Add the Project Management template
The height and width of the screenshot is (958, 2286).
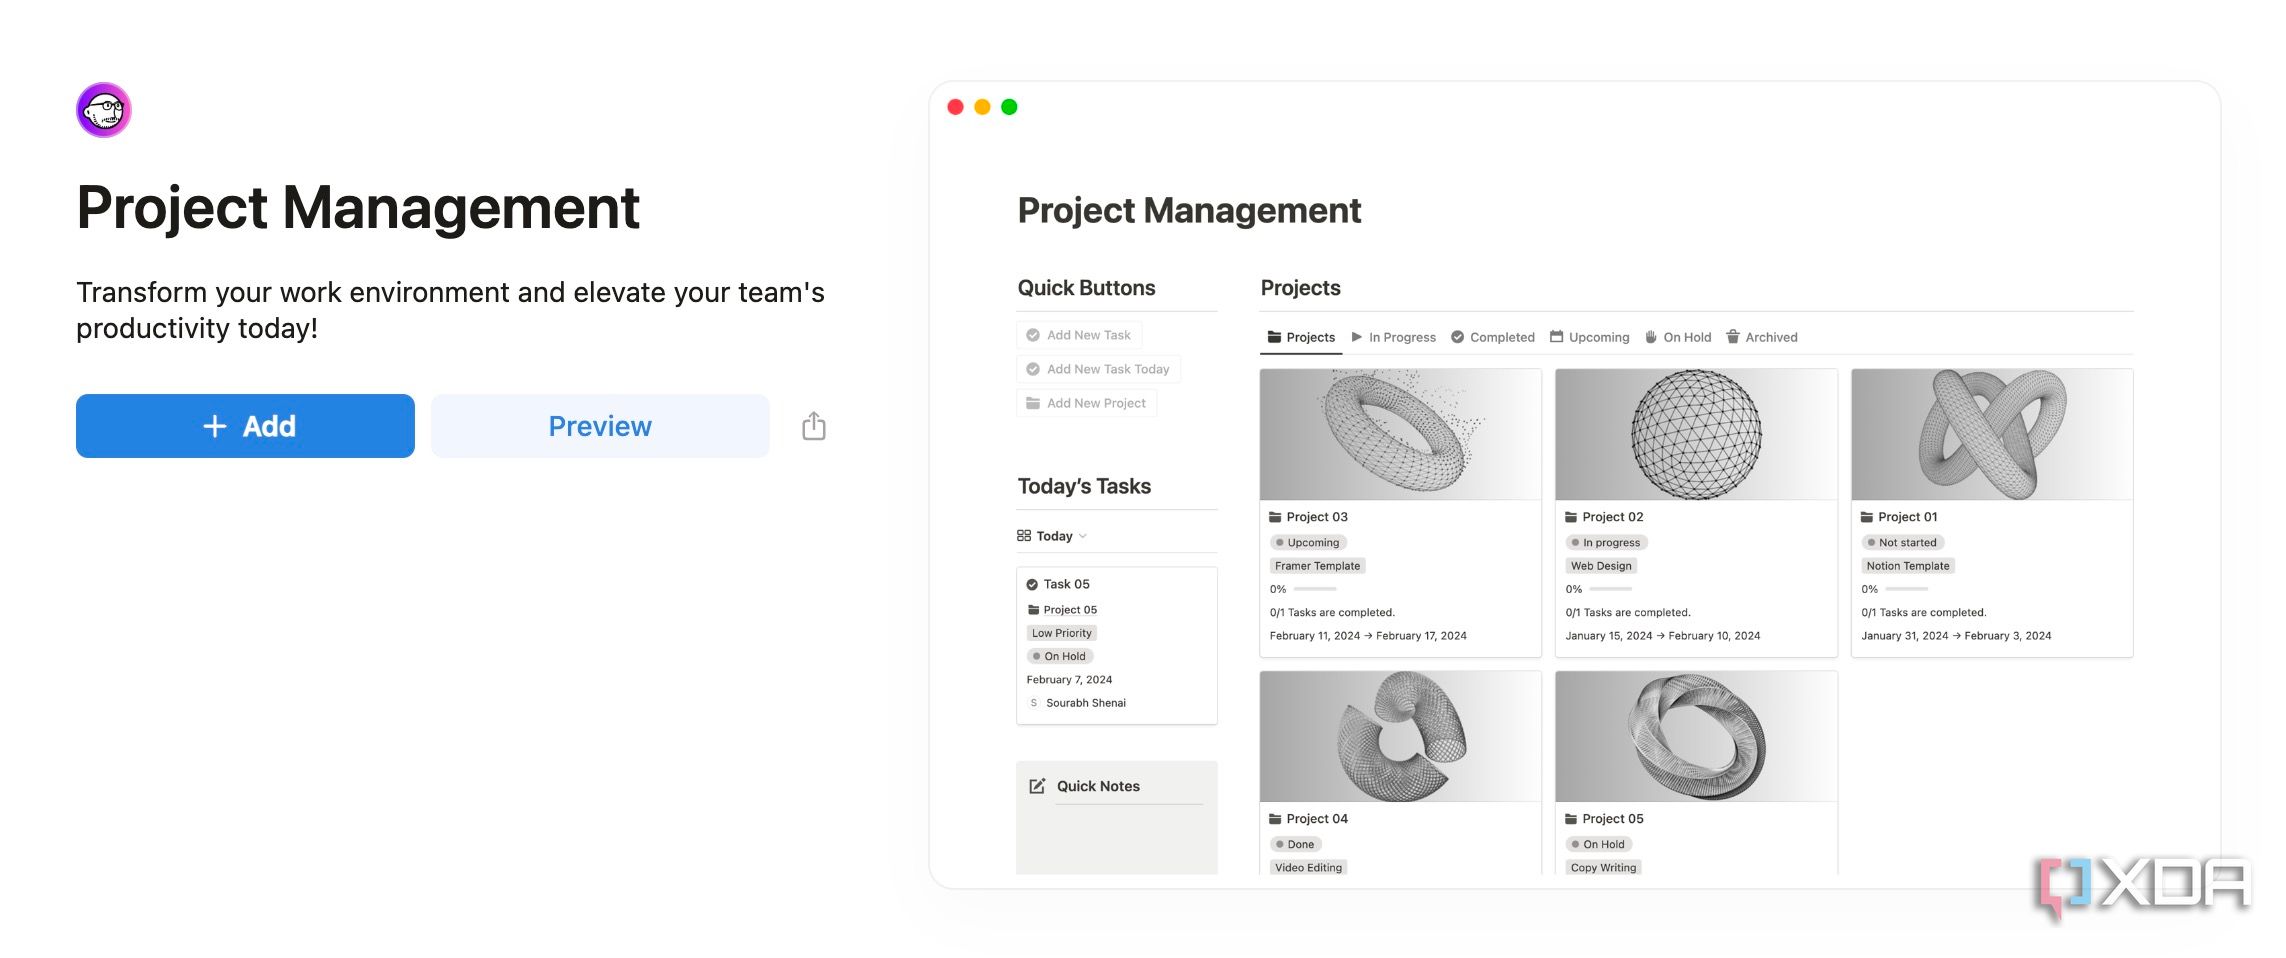pyautogui.click(x=245, y=426)
